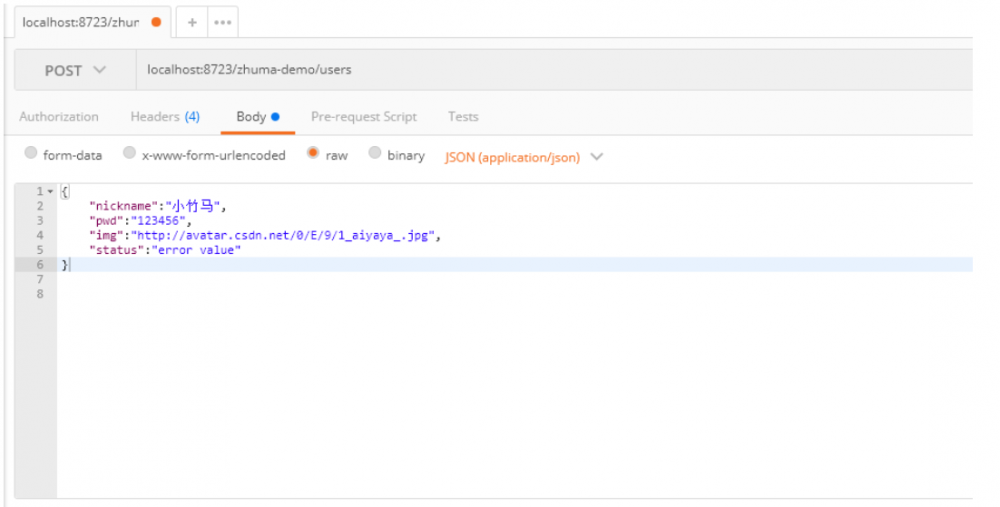Choose the binary radio option
1000x507 pixels.
[x=375, y=152]
